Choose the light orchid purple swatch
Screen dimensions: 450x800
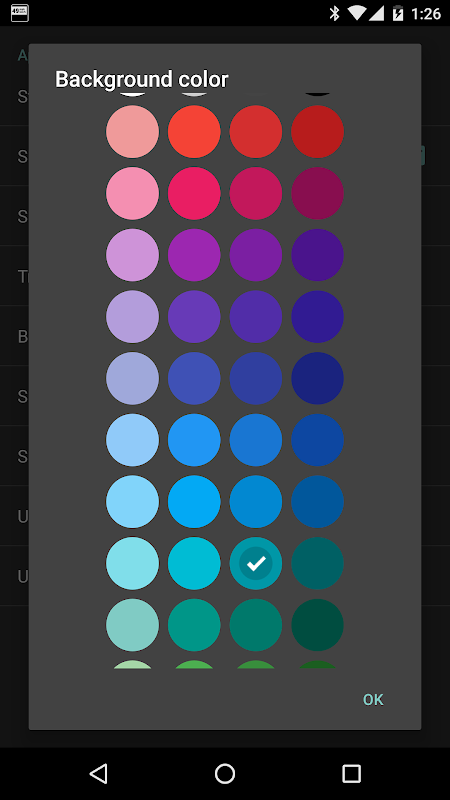pyautogui.click(x=133, y=255)
